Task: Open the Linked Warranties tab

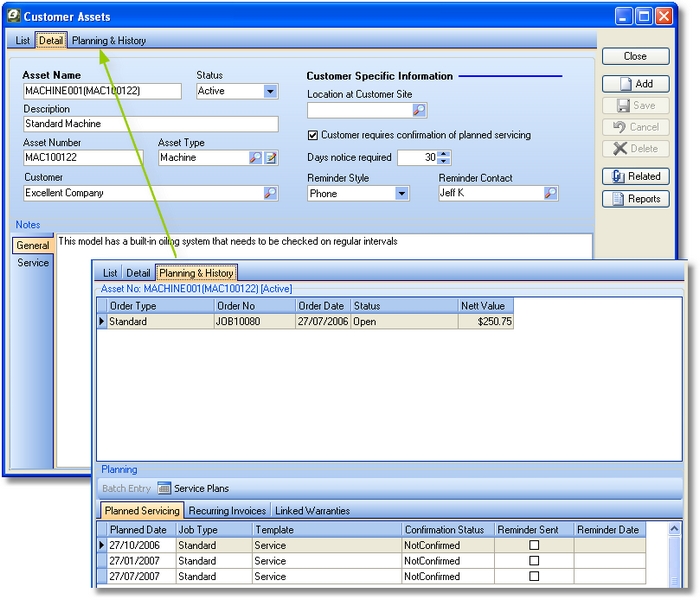Action: tap(312, 511)
